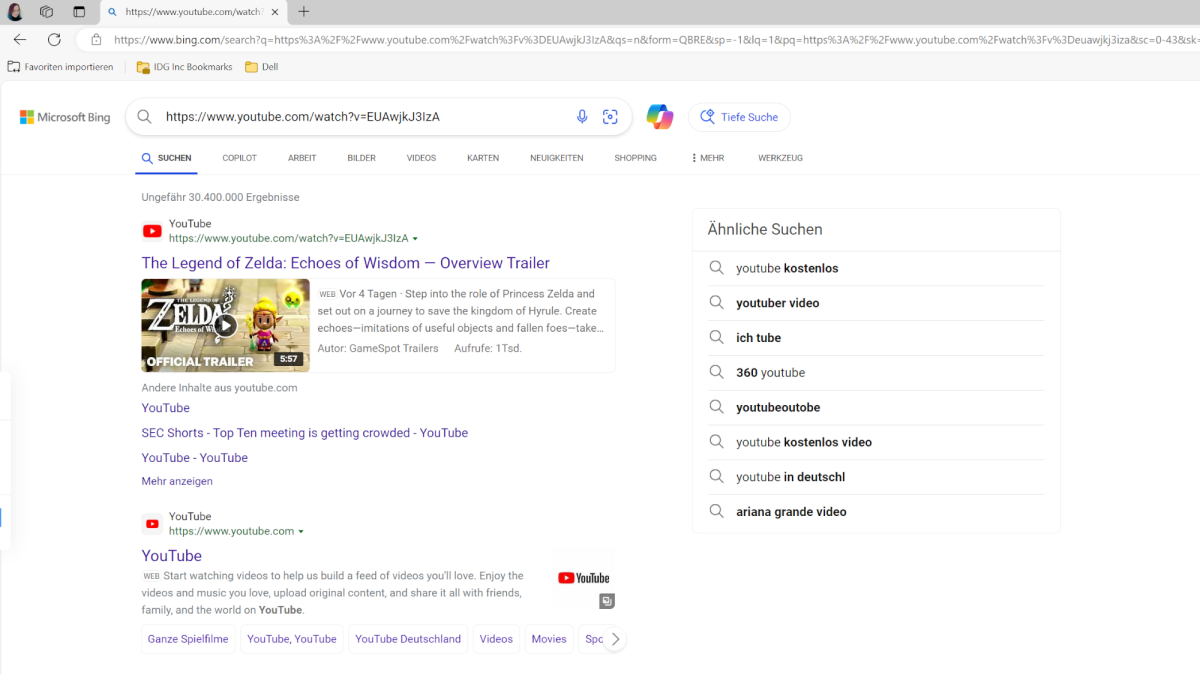Switch to the VIDEOS tab
The image size is (1200, 675).
(421, 158)
